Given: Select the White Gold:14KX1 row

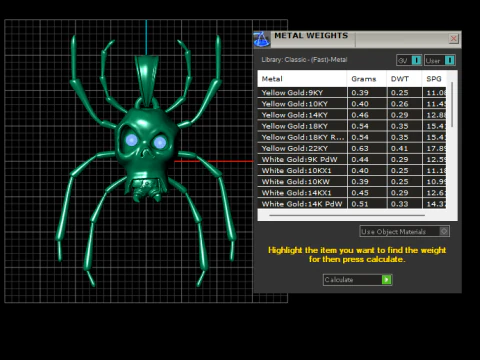Looking at the screenshot, I should [x=352, y=193].
